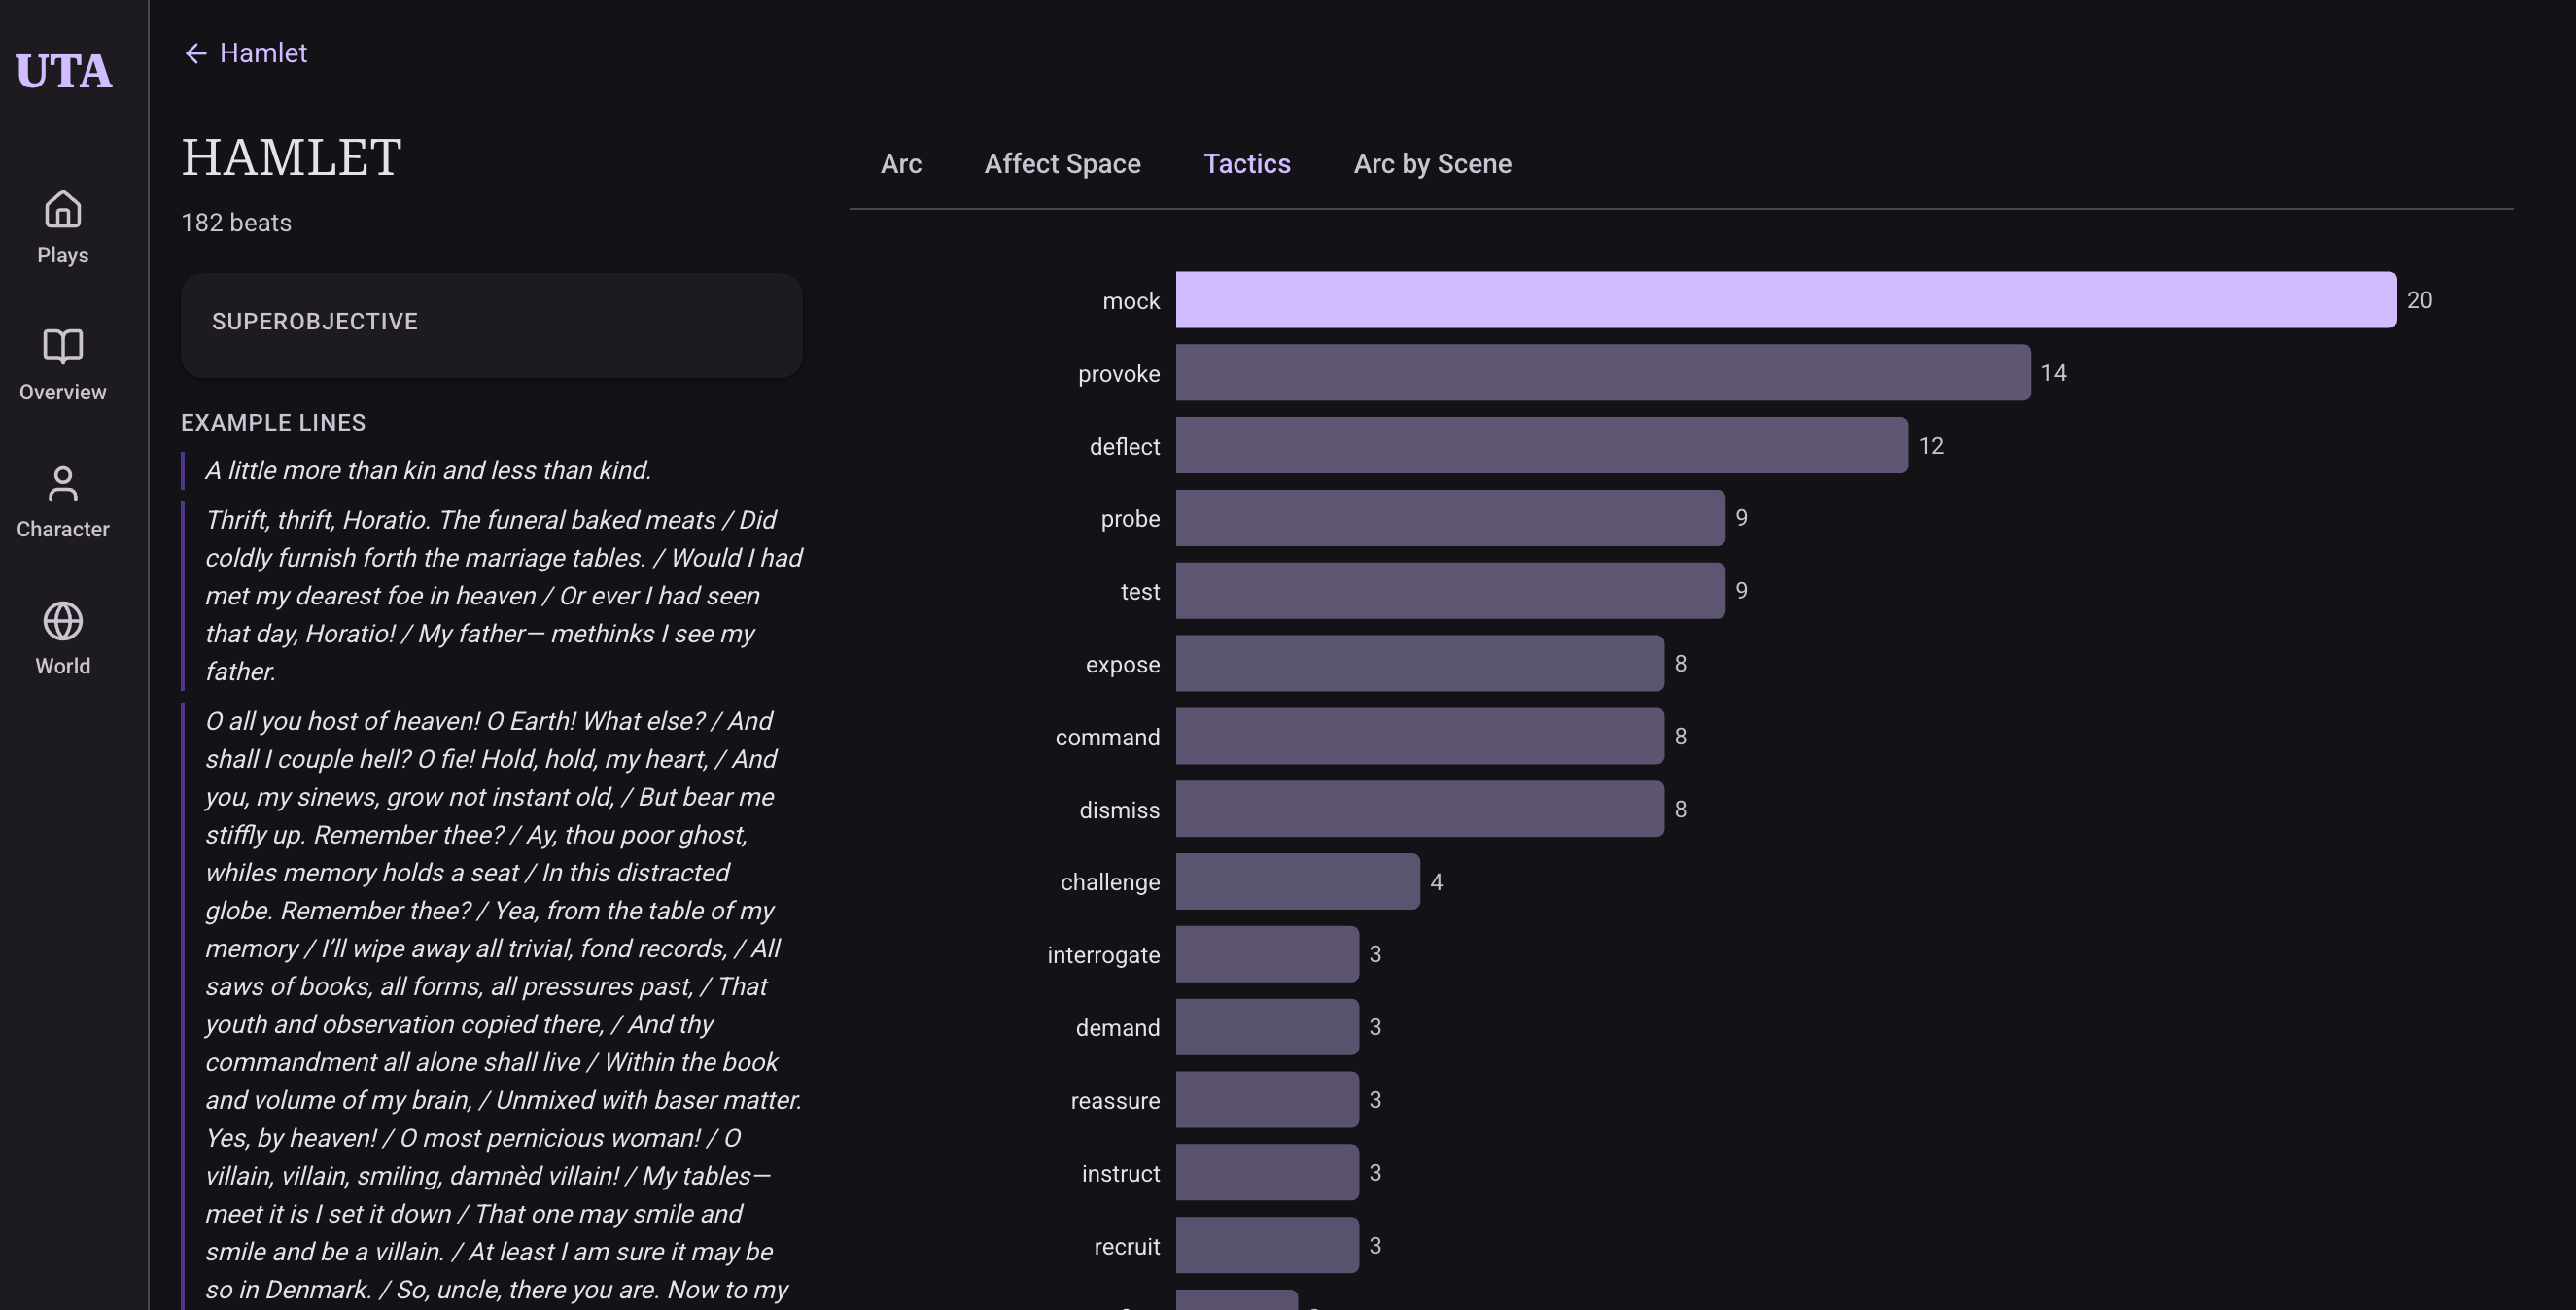Select the Character person icon
This screenshot has height=1310, width=2576.
coord(63,484)
